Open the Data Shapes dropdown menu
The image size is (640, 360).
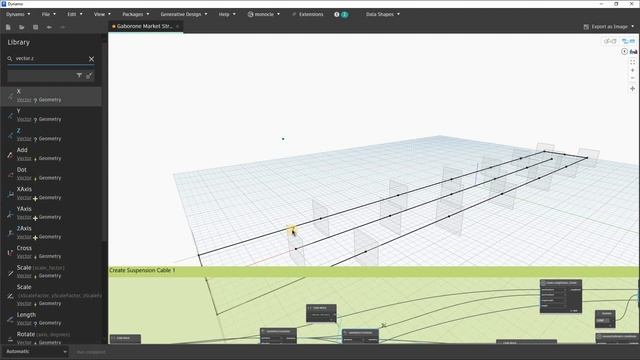382,14
